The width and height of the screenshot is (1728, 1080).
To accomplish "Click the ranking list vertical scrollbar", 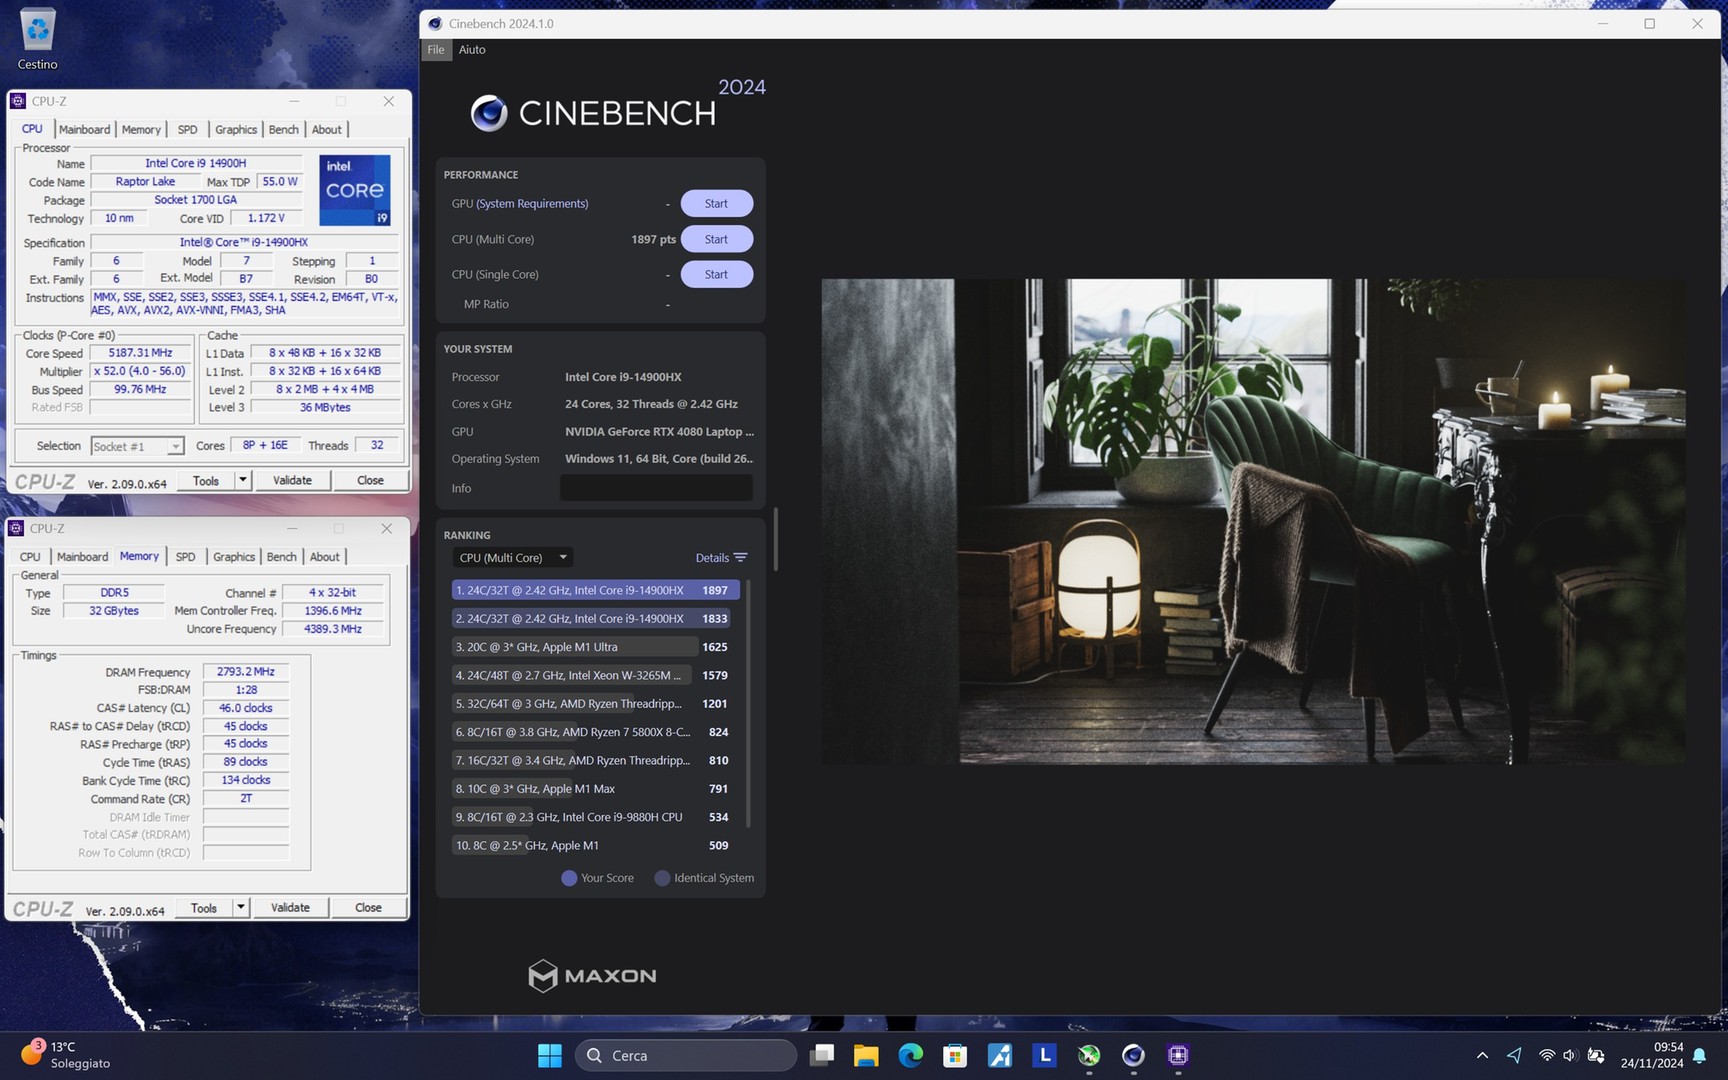I will [x=748, y=704].
